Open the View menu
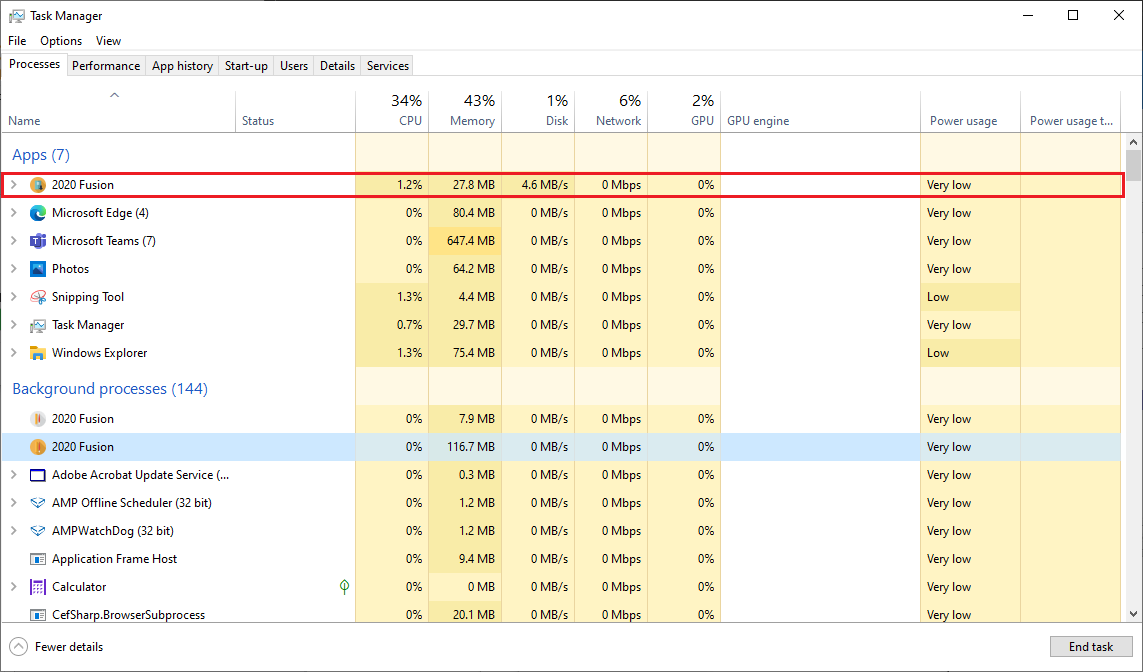Screen dimensions: 1143x672 click(108, 41)
